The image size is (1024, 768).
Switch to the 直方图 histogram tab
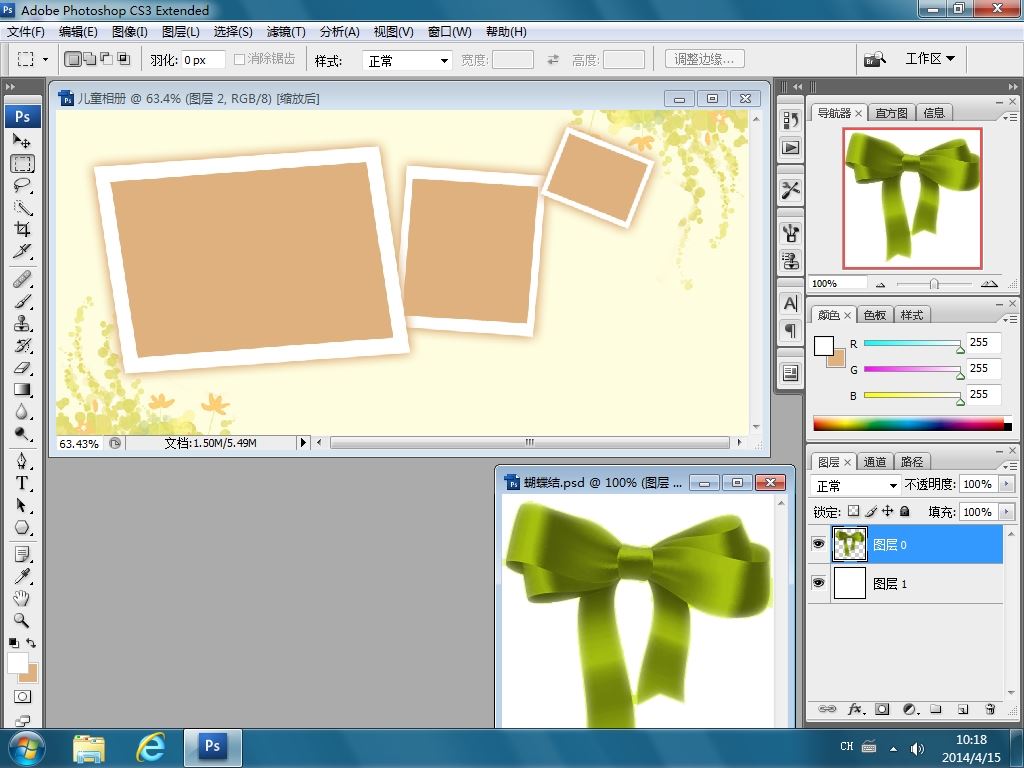891,113
